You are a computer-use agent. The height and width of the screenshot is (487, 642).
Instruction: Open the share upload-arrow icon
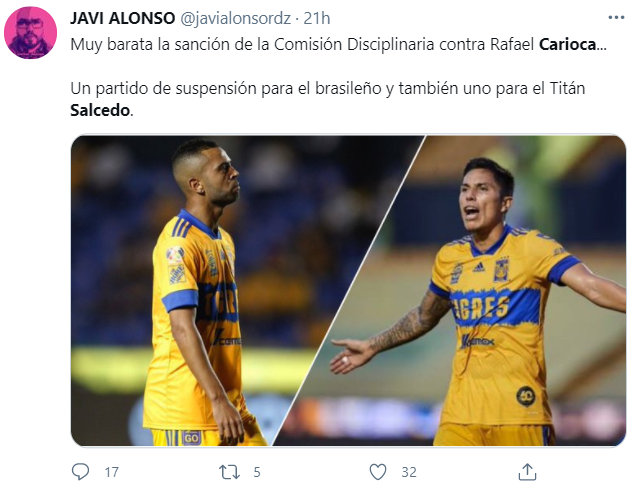point(527,472)
